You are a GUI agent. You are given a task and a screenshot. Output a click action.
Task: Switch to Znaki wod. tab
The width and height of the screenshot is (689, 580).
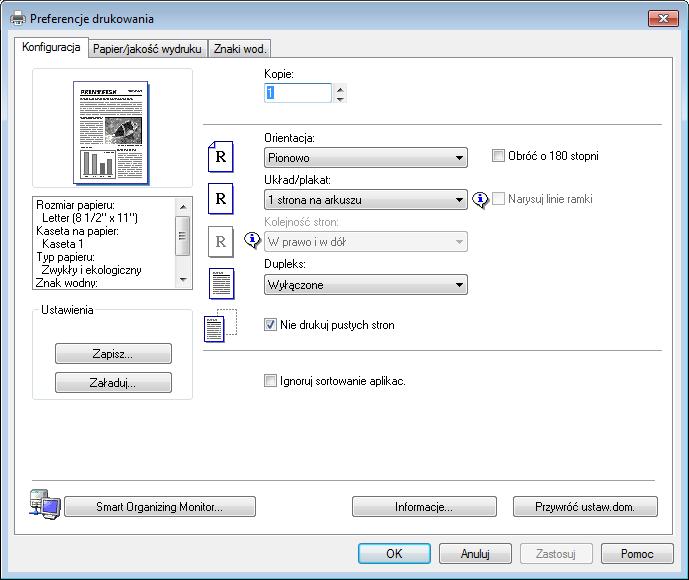(239, 49)
